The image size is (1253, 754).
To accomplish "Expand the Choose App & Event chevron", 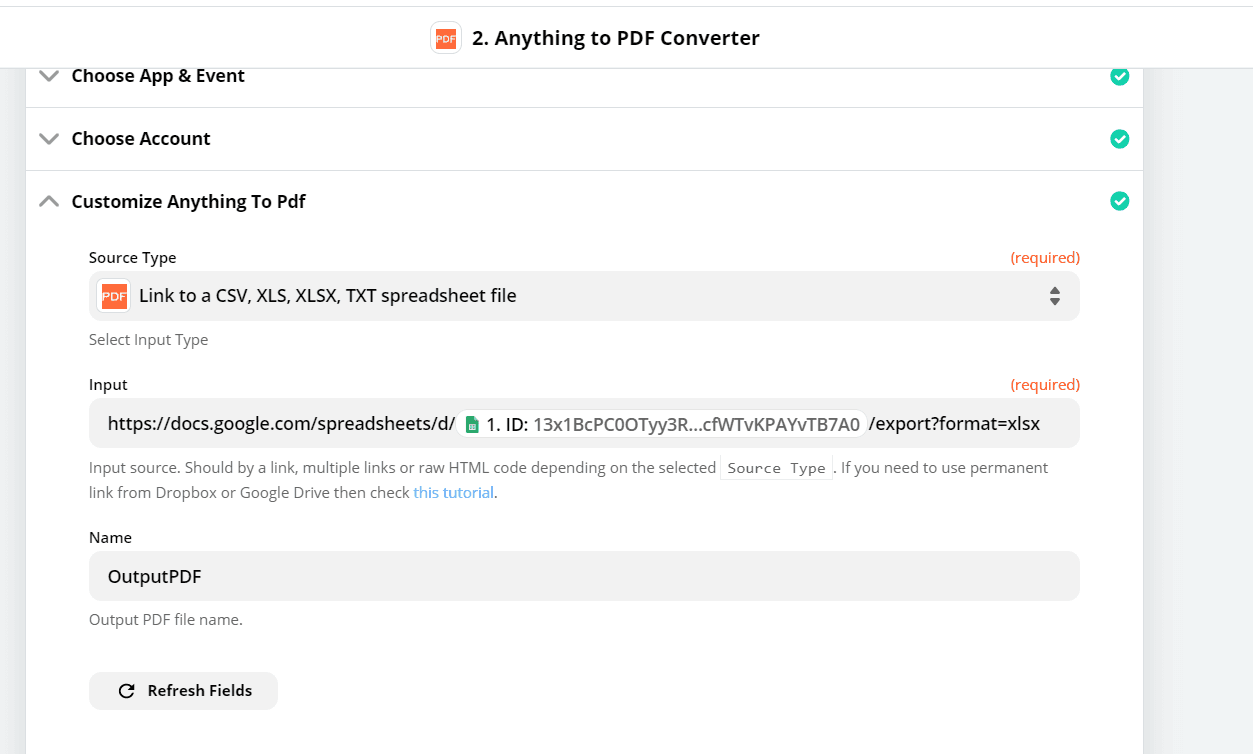I will point(49,76).
